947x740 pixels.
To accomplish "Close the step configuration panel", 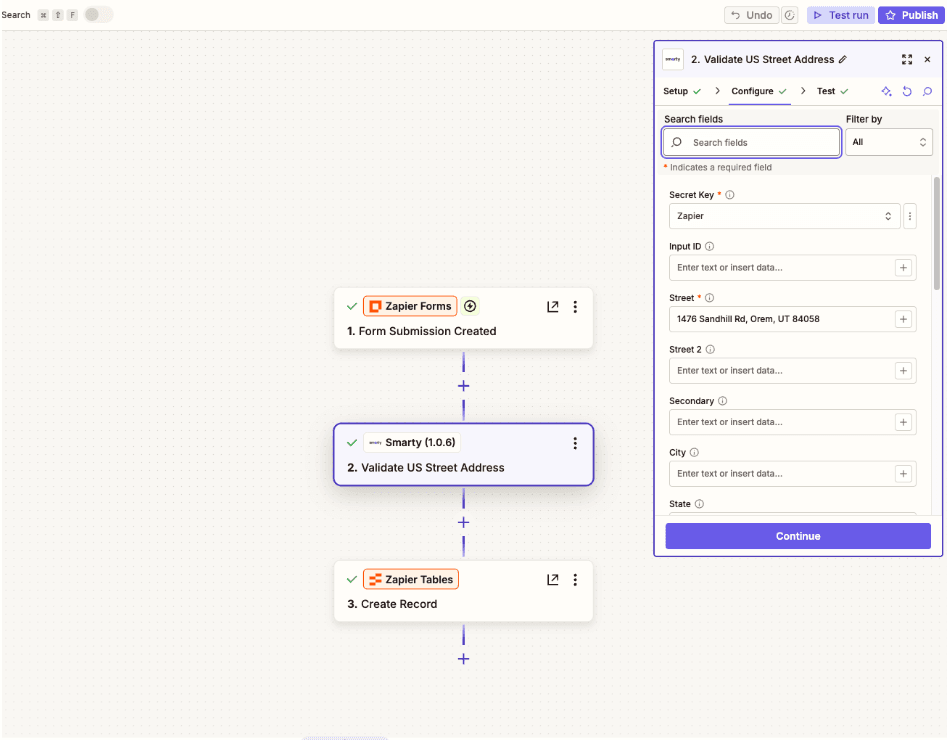I will point(927,59).
